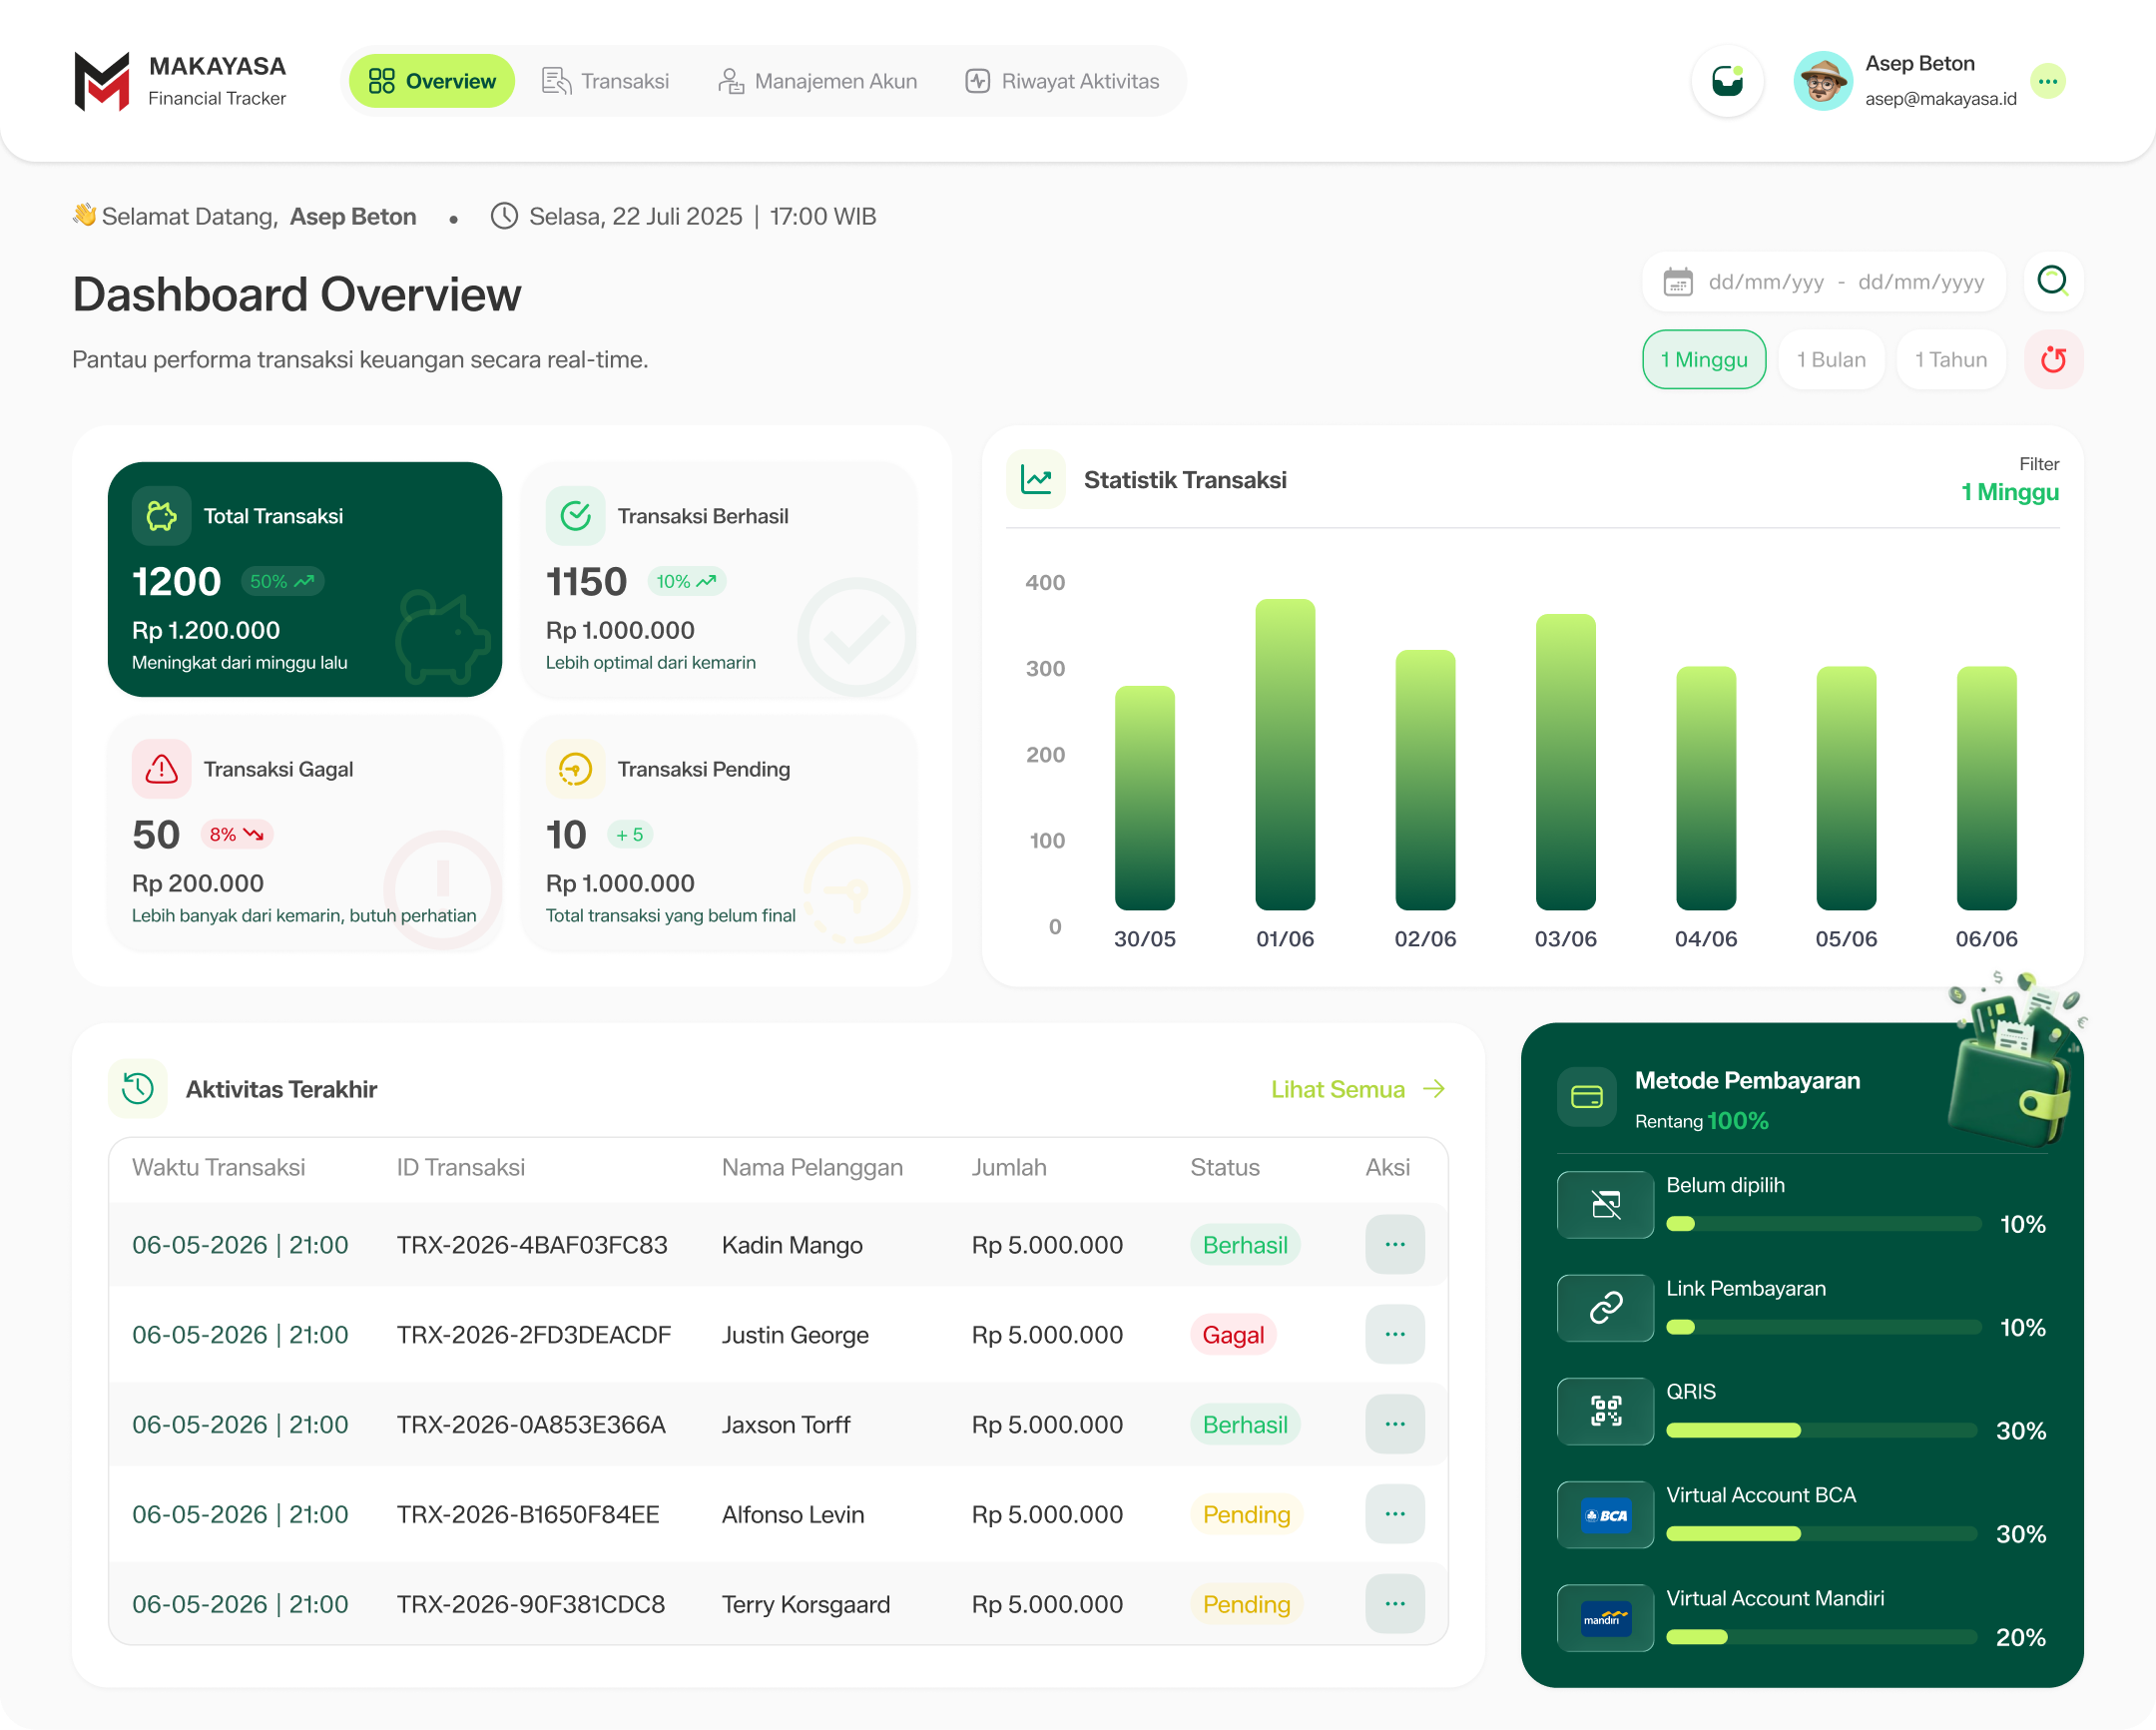Click the waving hand emoji icon
Image resolution: width=2156 pixels, height=1730 pixels.
(84, 214)
